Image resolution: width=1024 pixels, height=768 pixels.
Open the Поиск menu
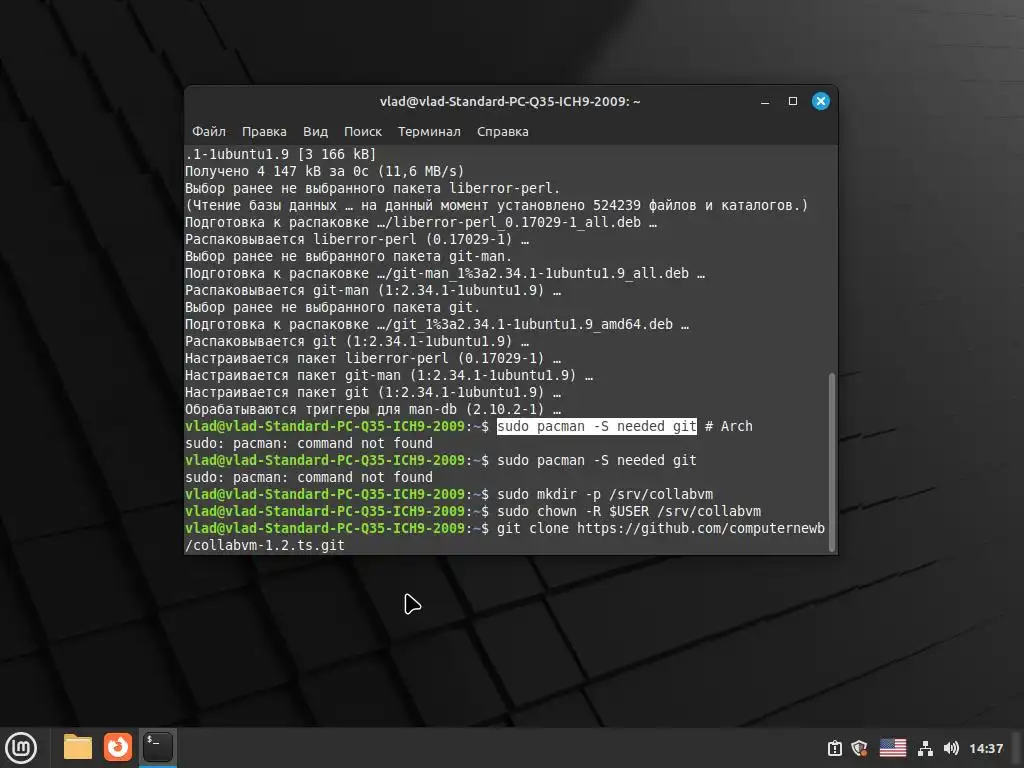coord(362,131)
